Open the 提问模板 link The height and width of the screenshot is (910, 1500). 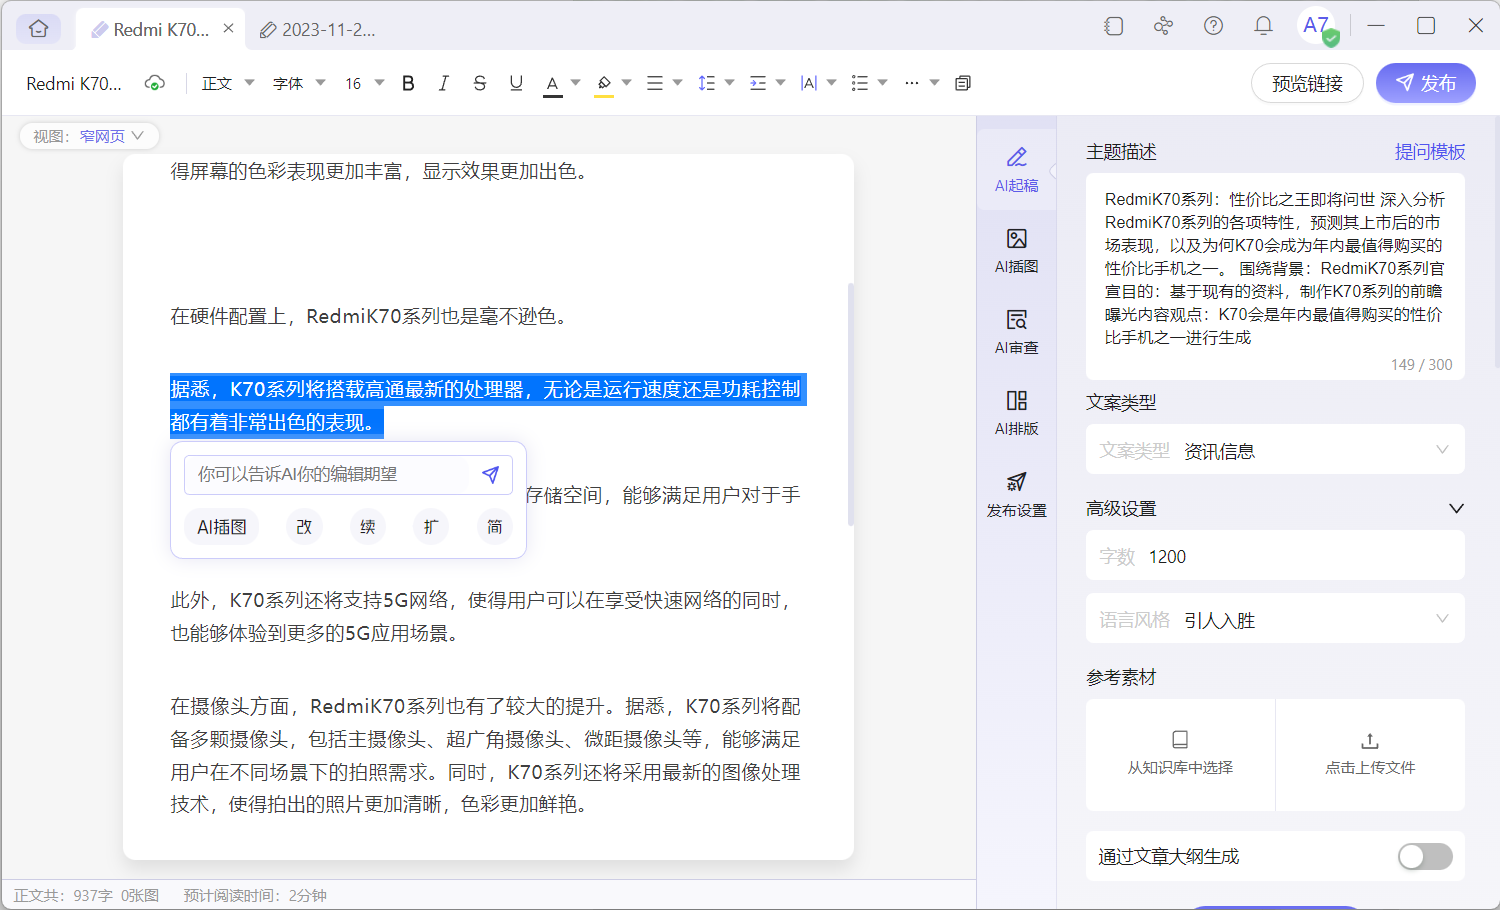[x=1432, y=151]
